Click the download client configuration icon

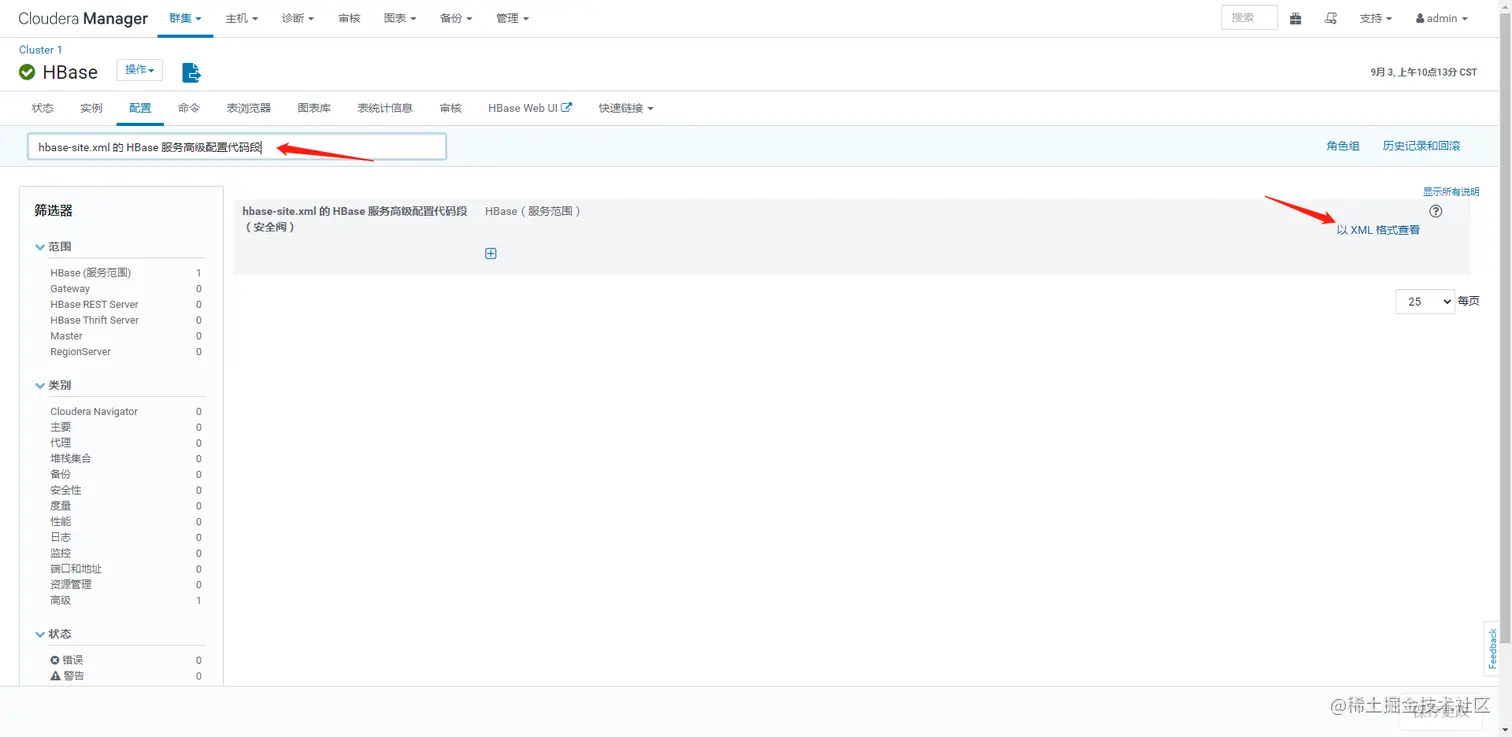191,72
